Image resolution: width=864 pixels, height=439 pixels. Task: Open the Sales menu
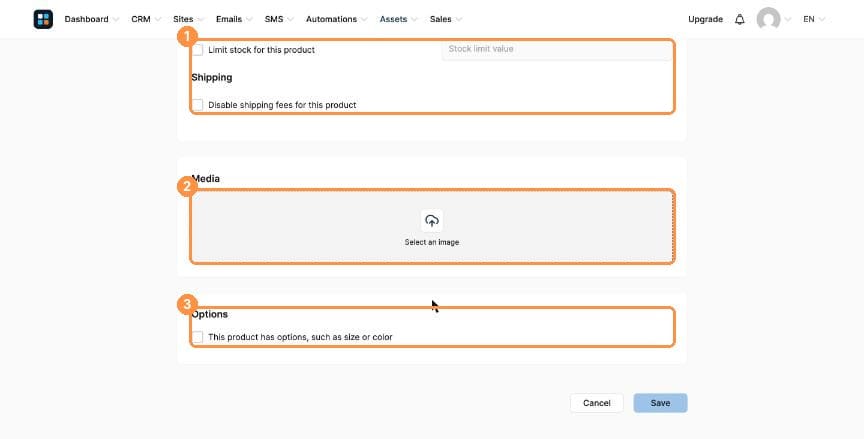click(441, 19)
